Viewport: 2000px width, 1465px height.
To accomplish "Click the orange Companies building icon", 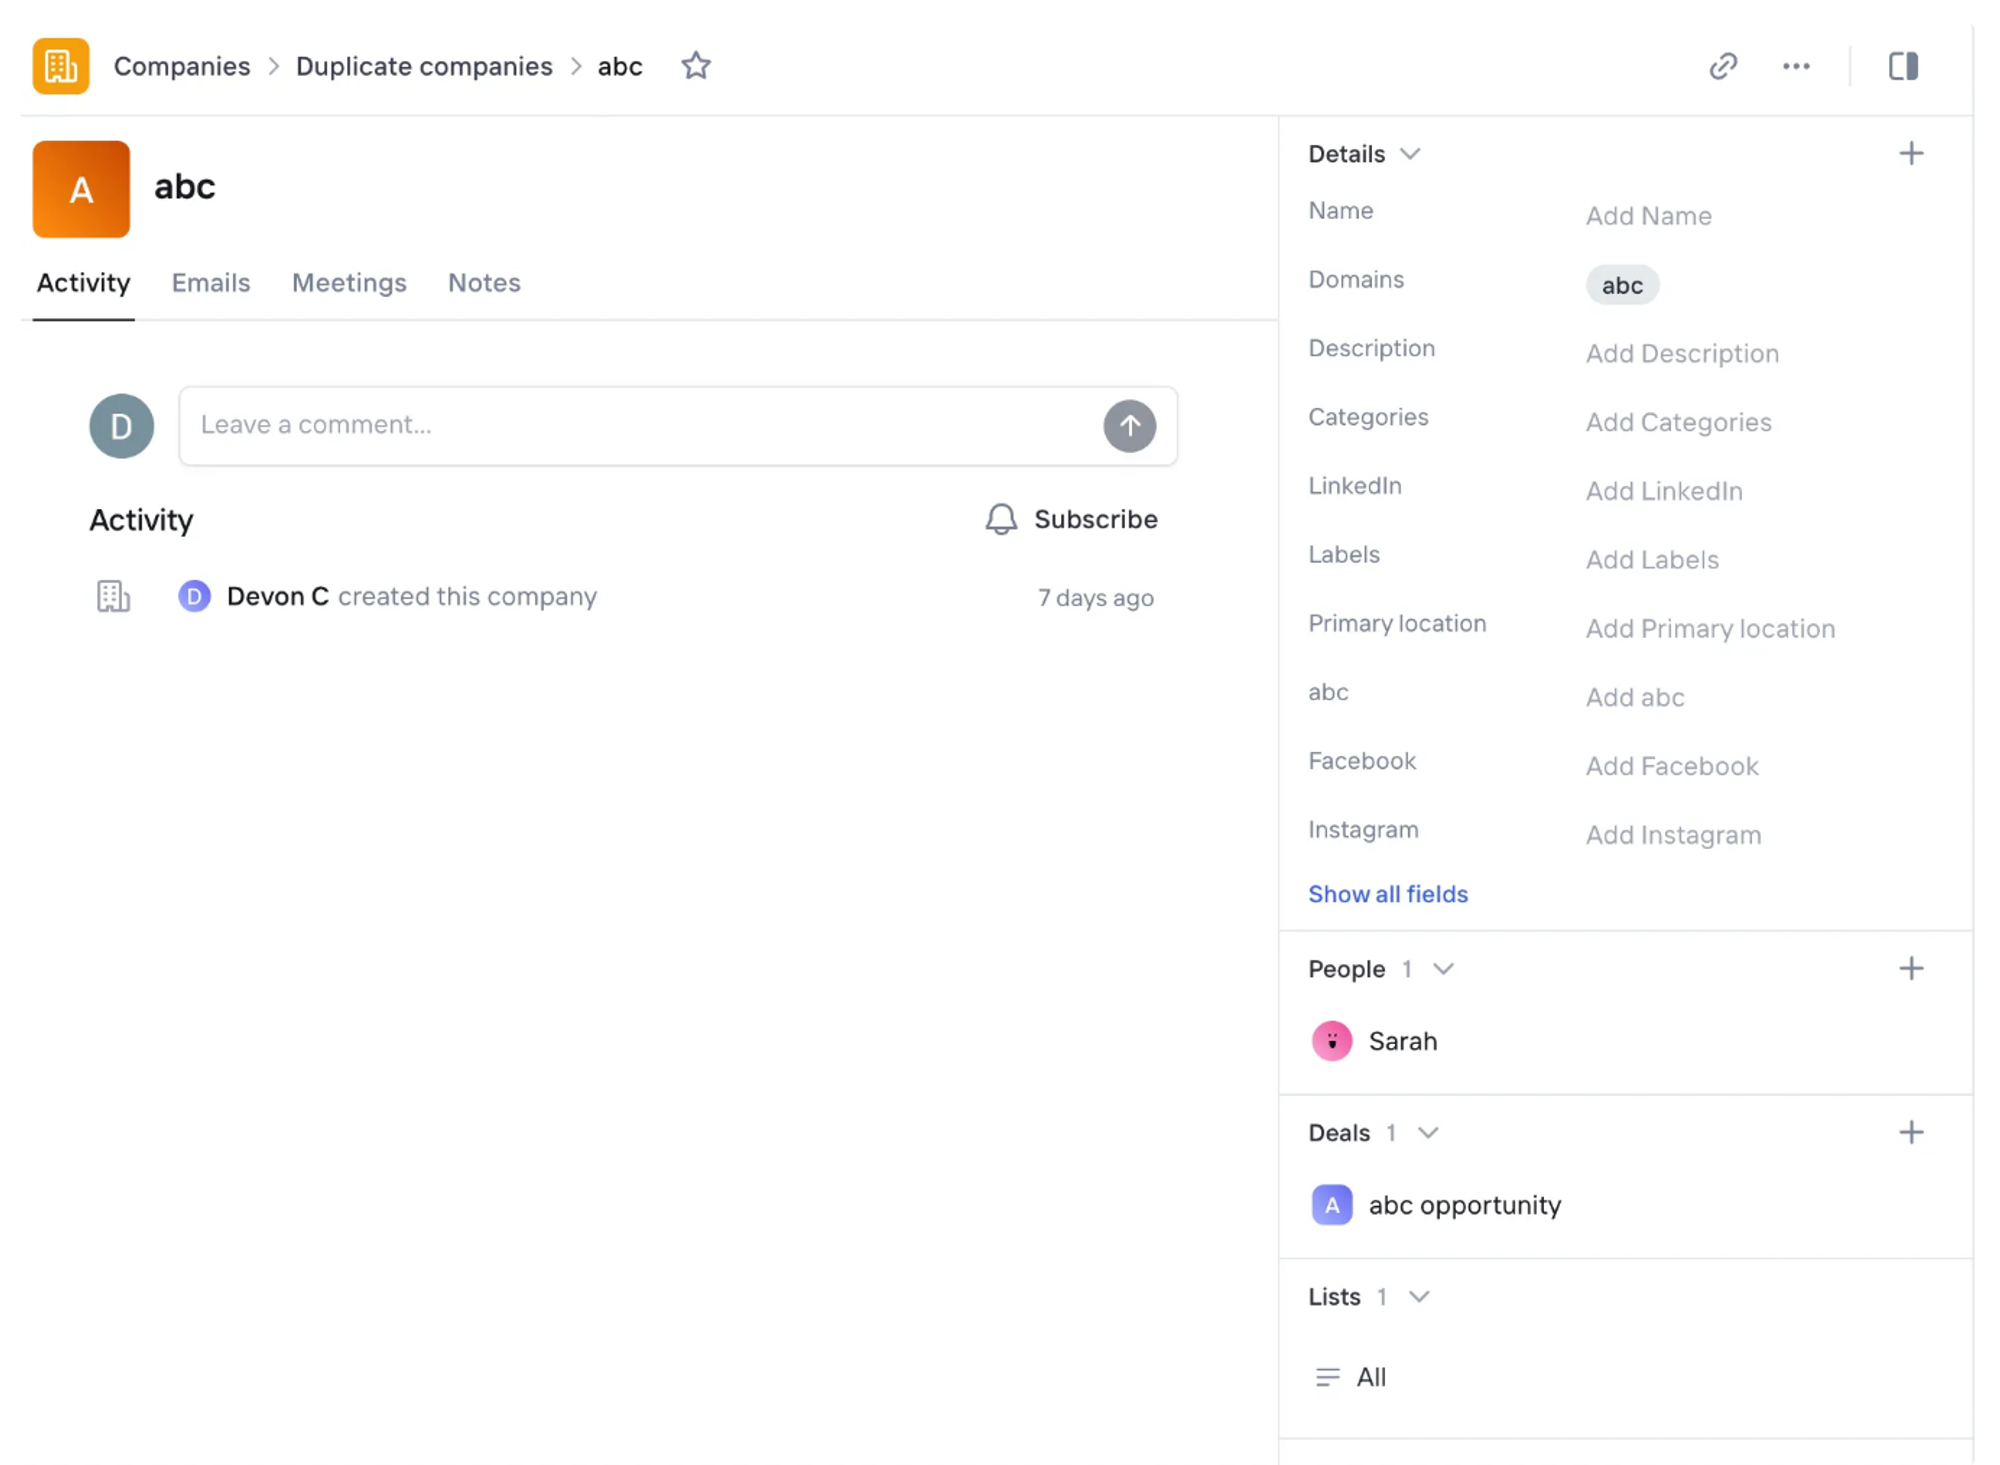I will (x=61, y=66).
